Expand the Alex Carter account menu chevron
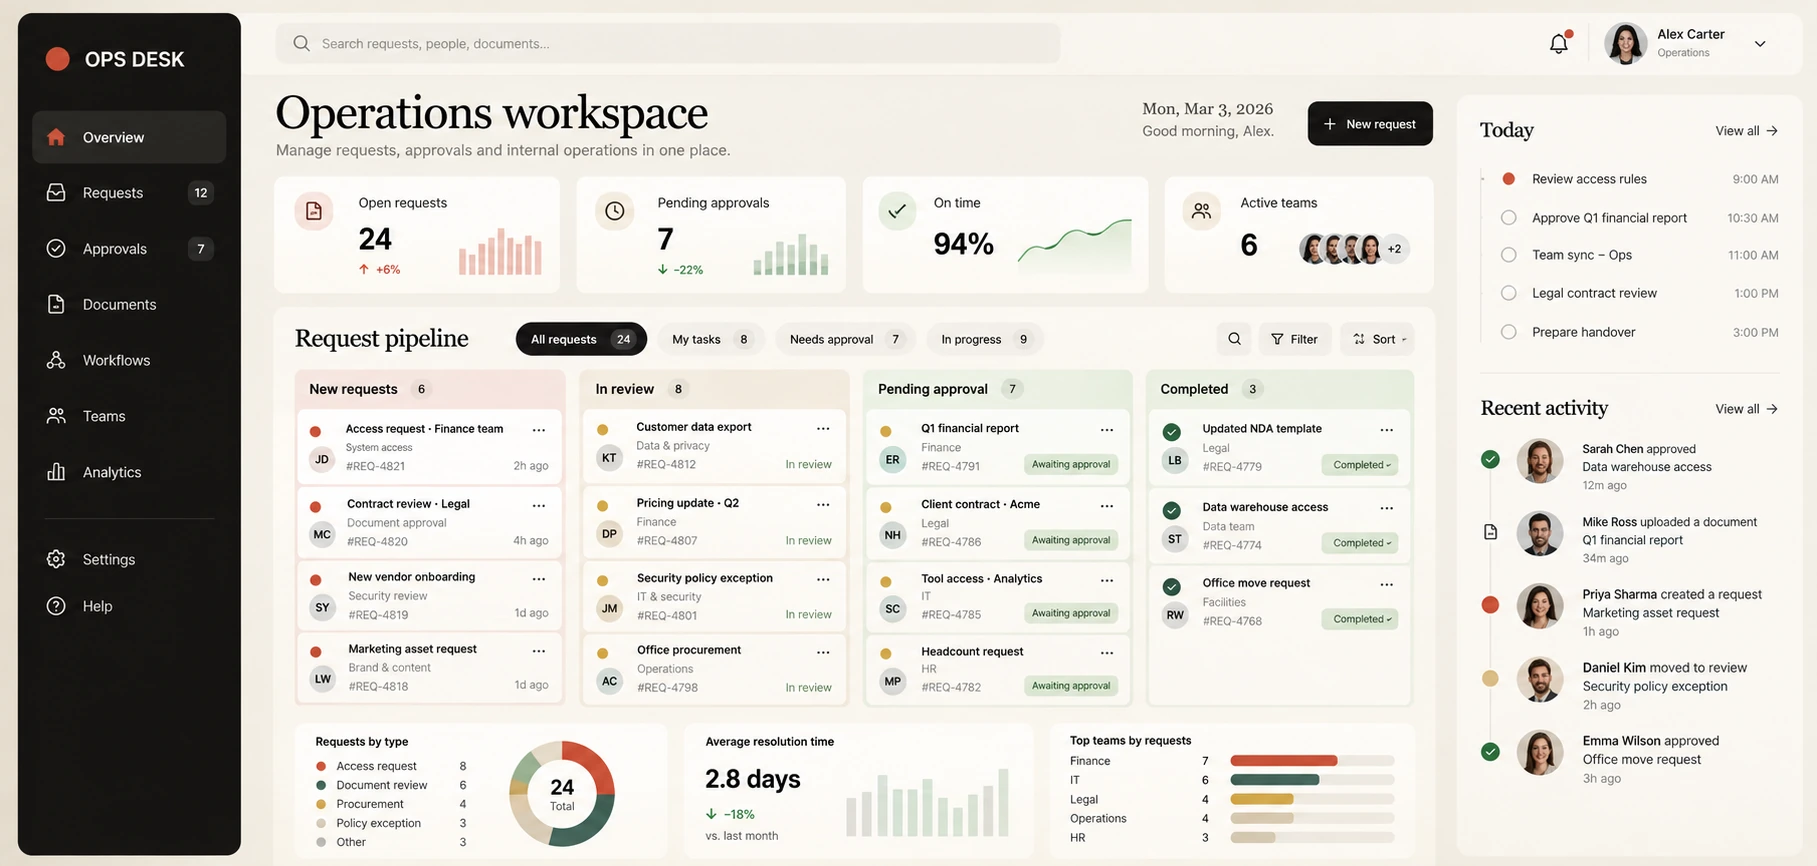Image resolution: width=1817 pixels, height=866 pixels. 1760,44
